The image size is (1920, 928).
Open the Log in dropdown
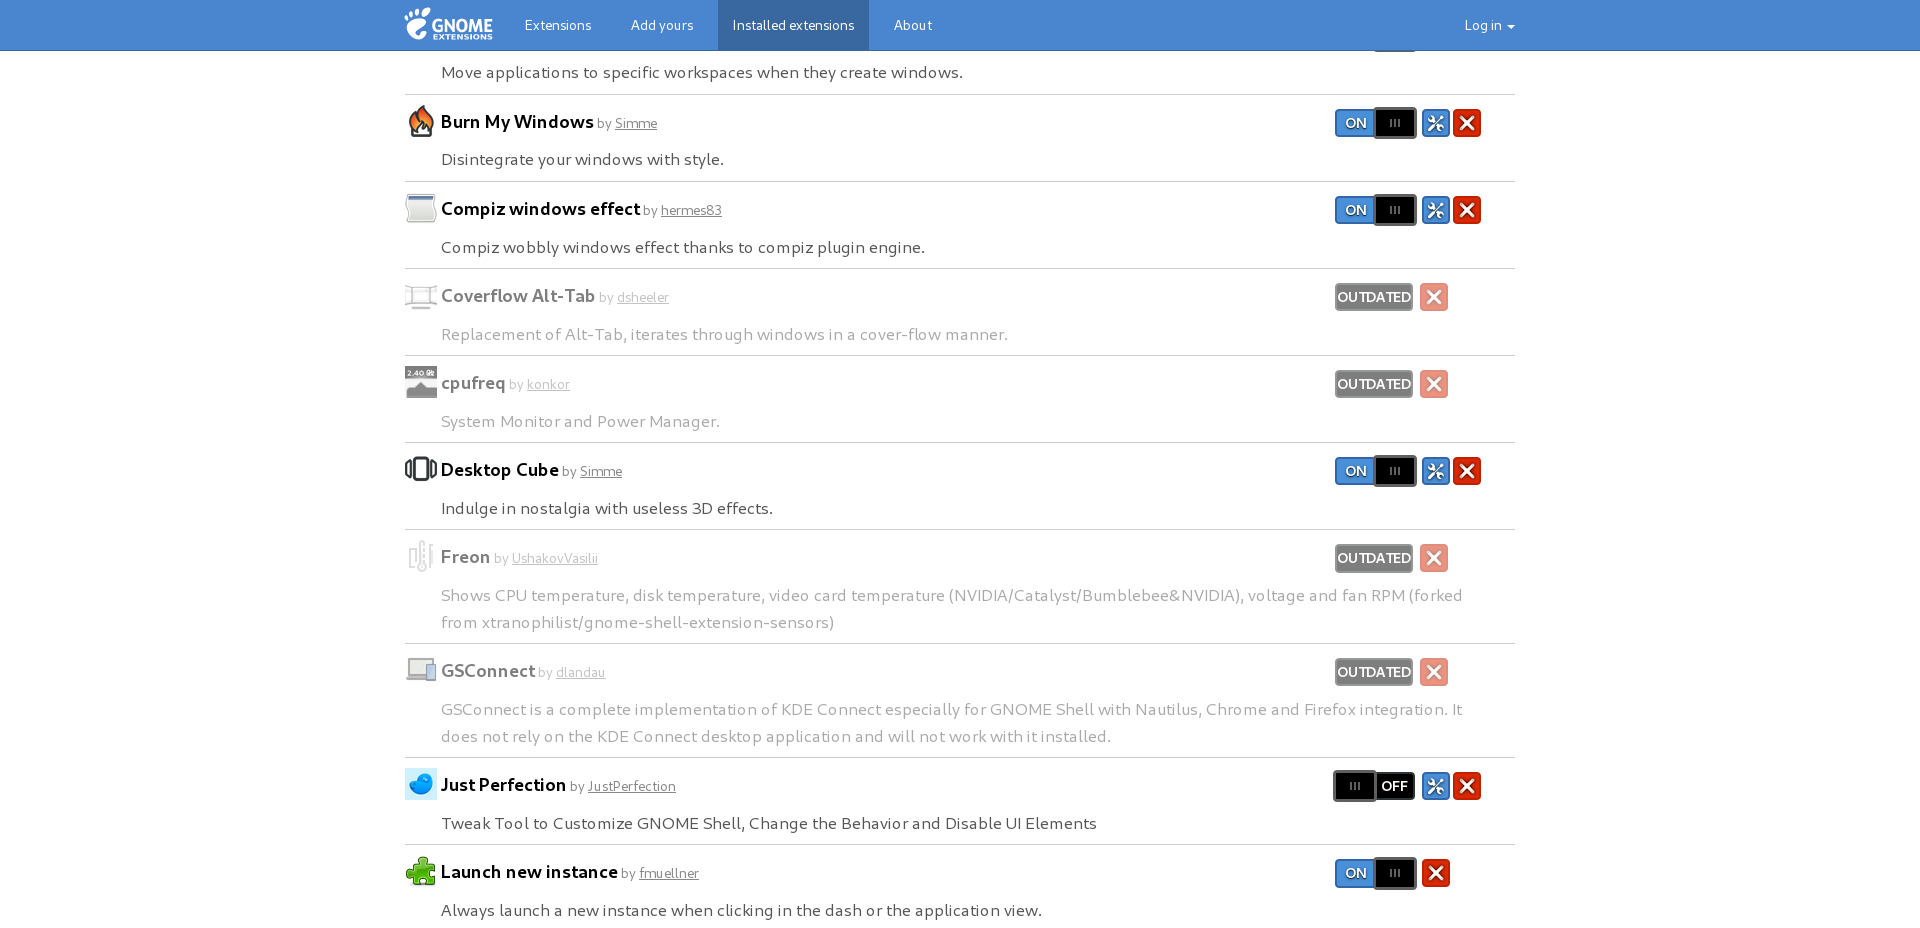pyautogui.click(x=1488, y=25)
